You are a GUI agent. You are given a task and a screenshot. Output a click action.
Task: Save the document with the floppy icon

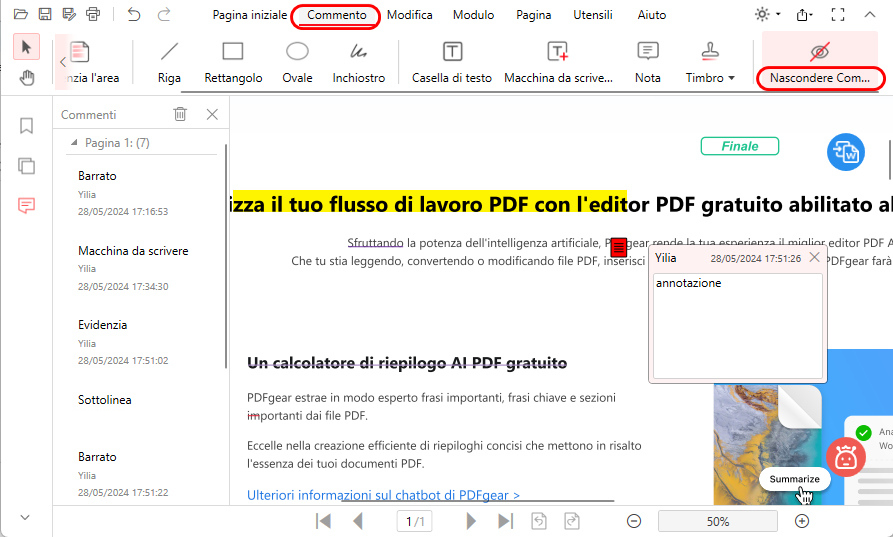[x=44, y=14]
